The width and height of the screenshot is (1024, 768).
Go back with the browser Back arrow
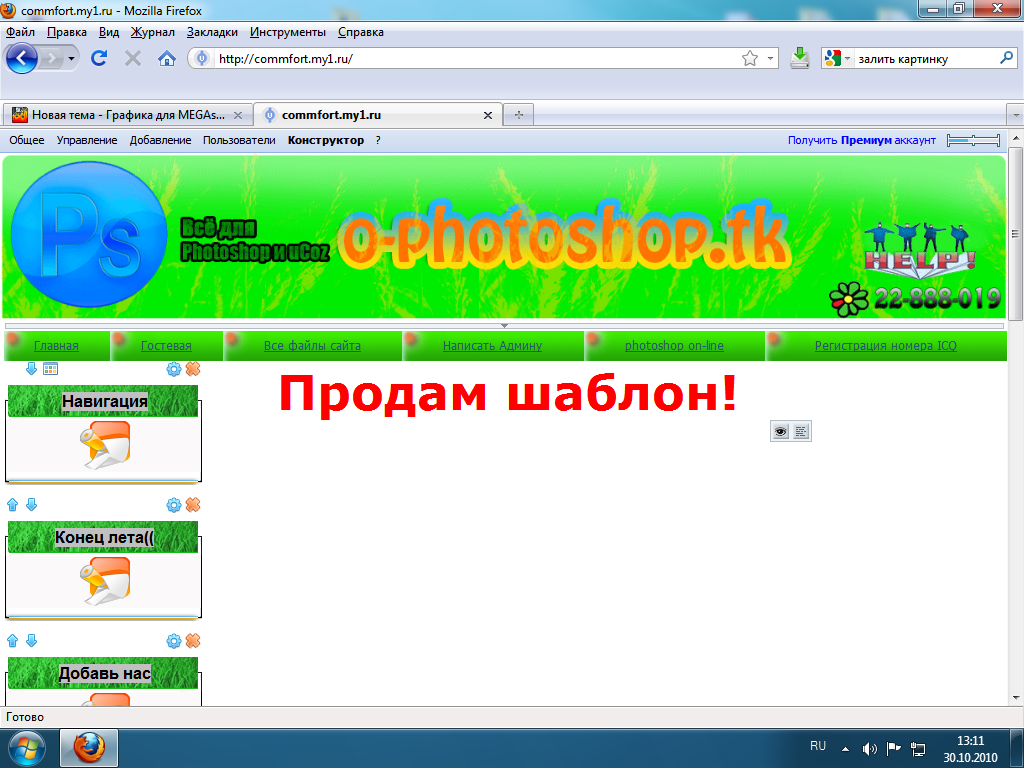point(22,59)
